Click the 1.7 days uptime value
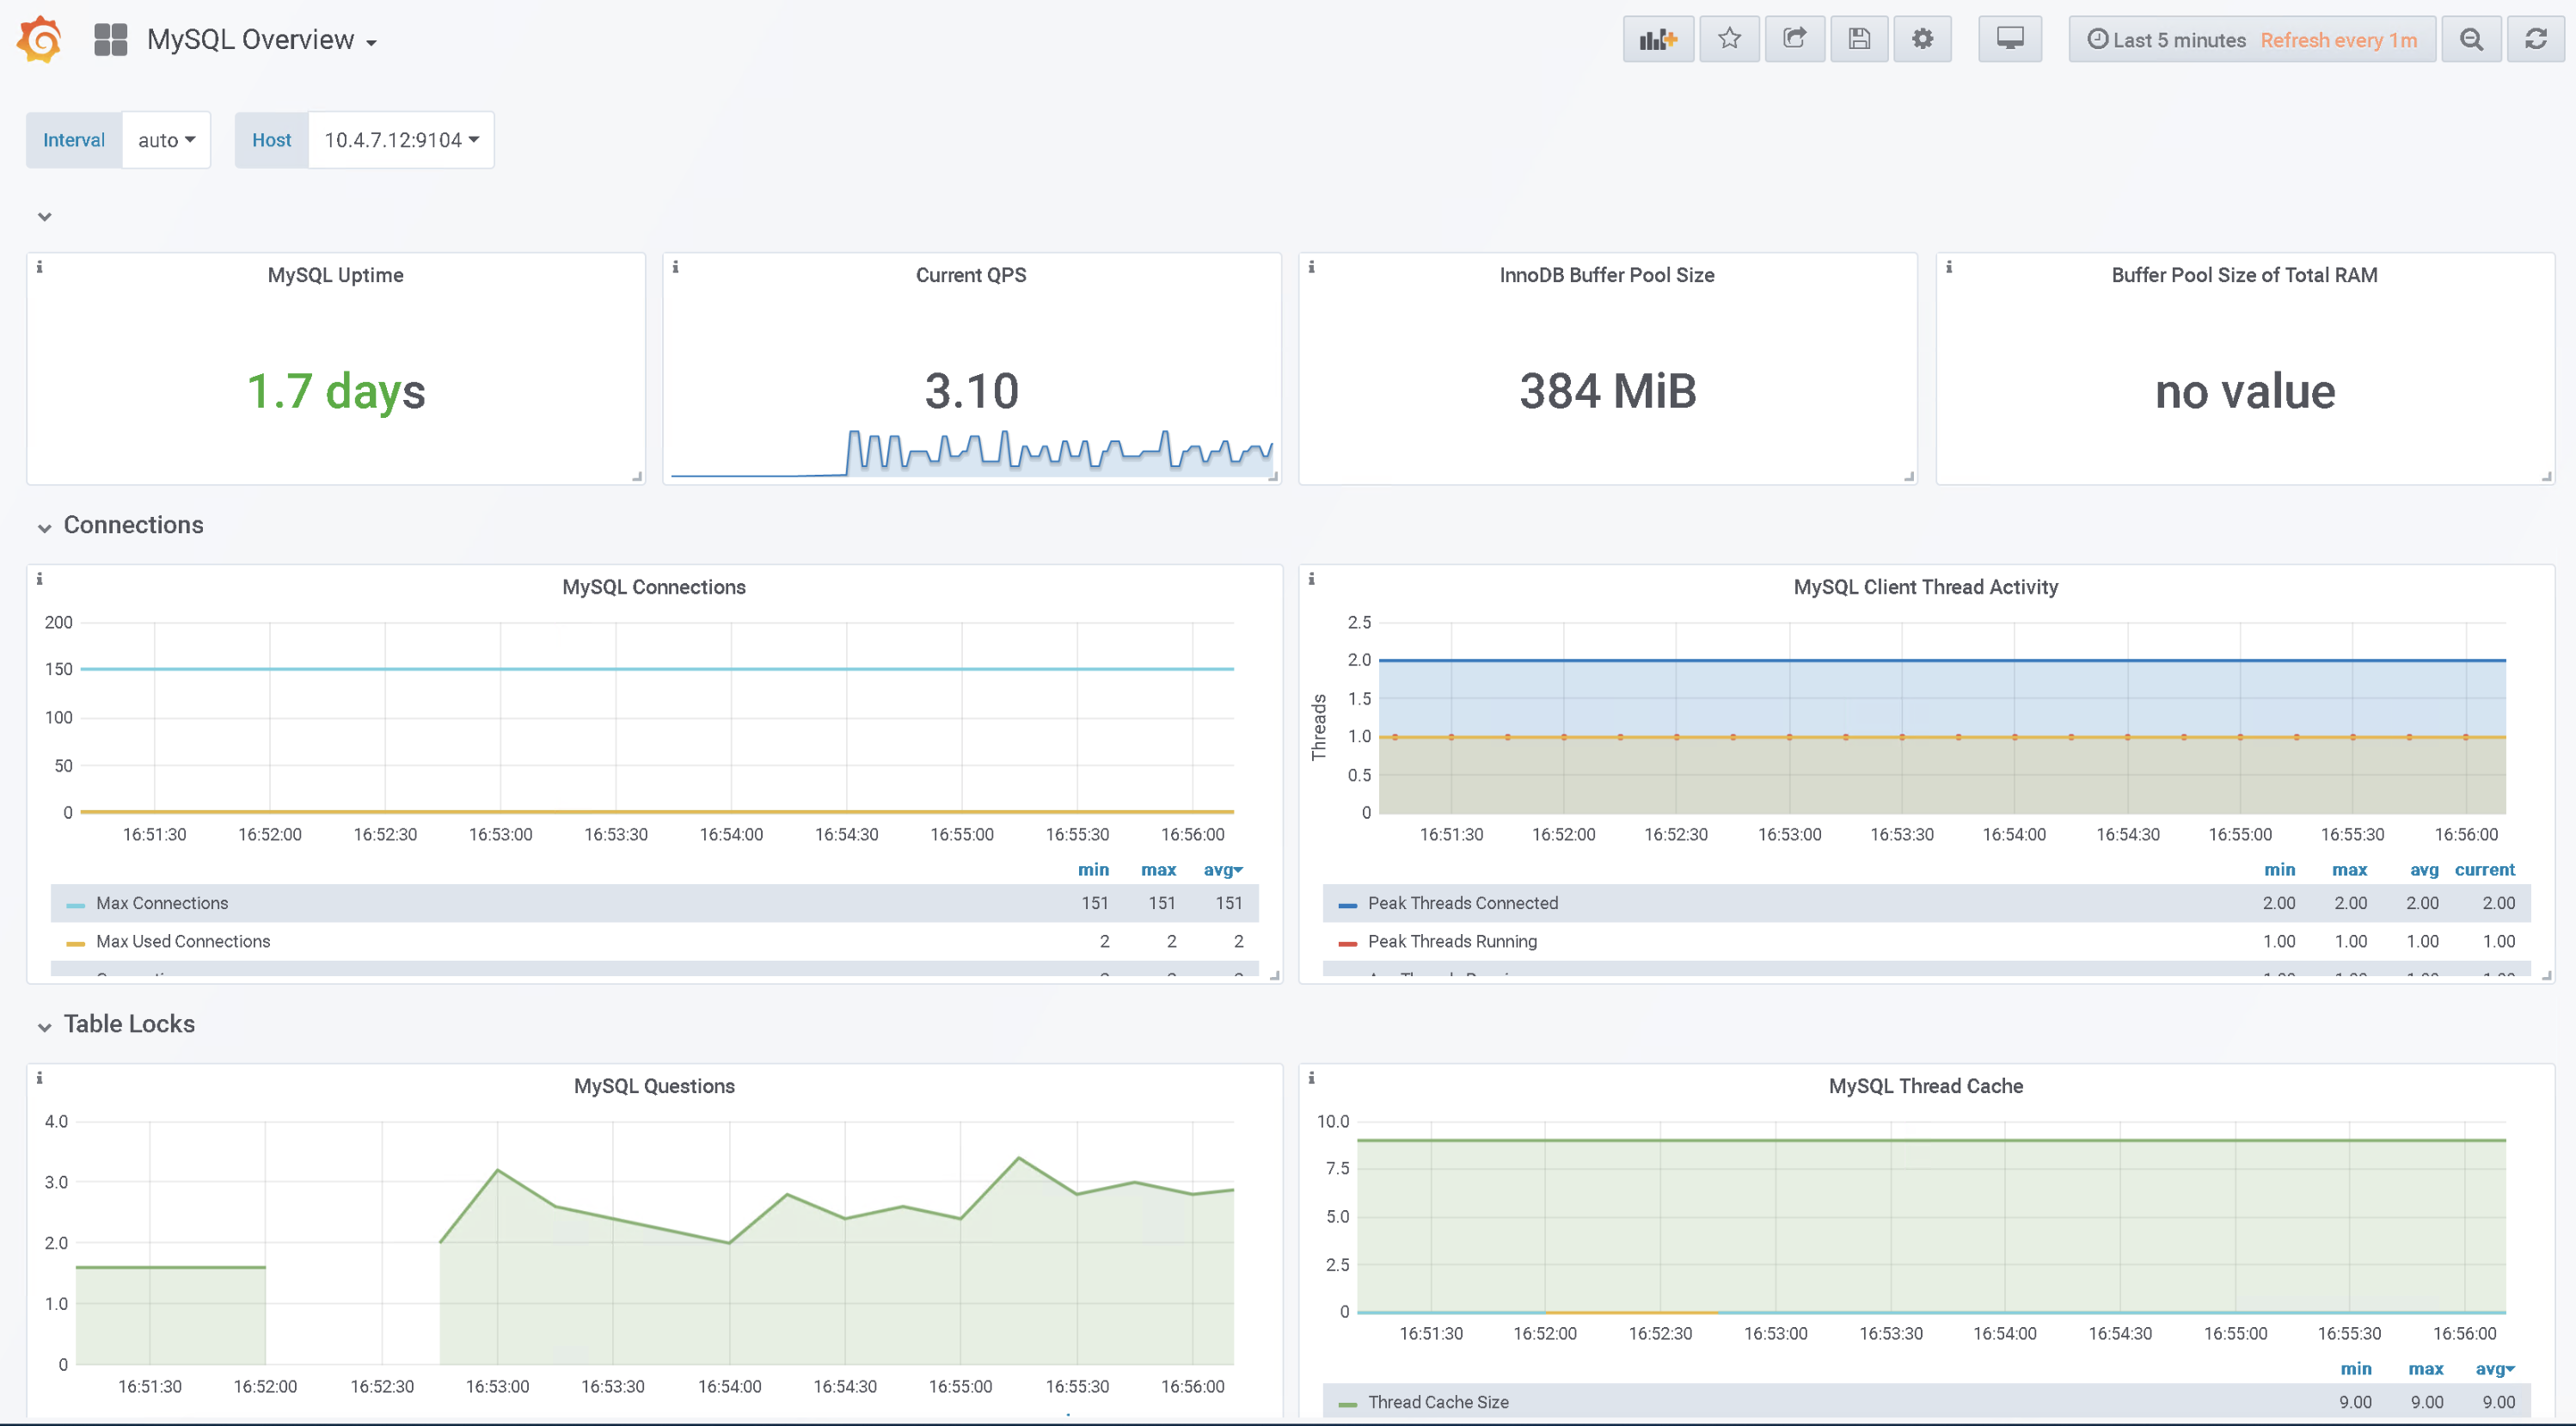2576x1426 pixels. tap(336, 391)
